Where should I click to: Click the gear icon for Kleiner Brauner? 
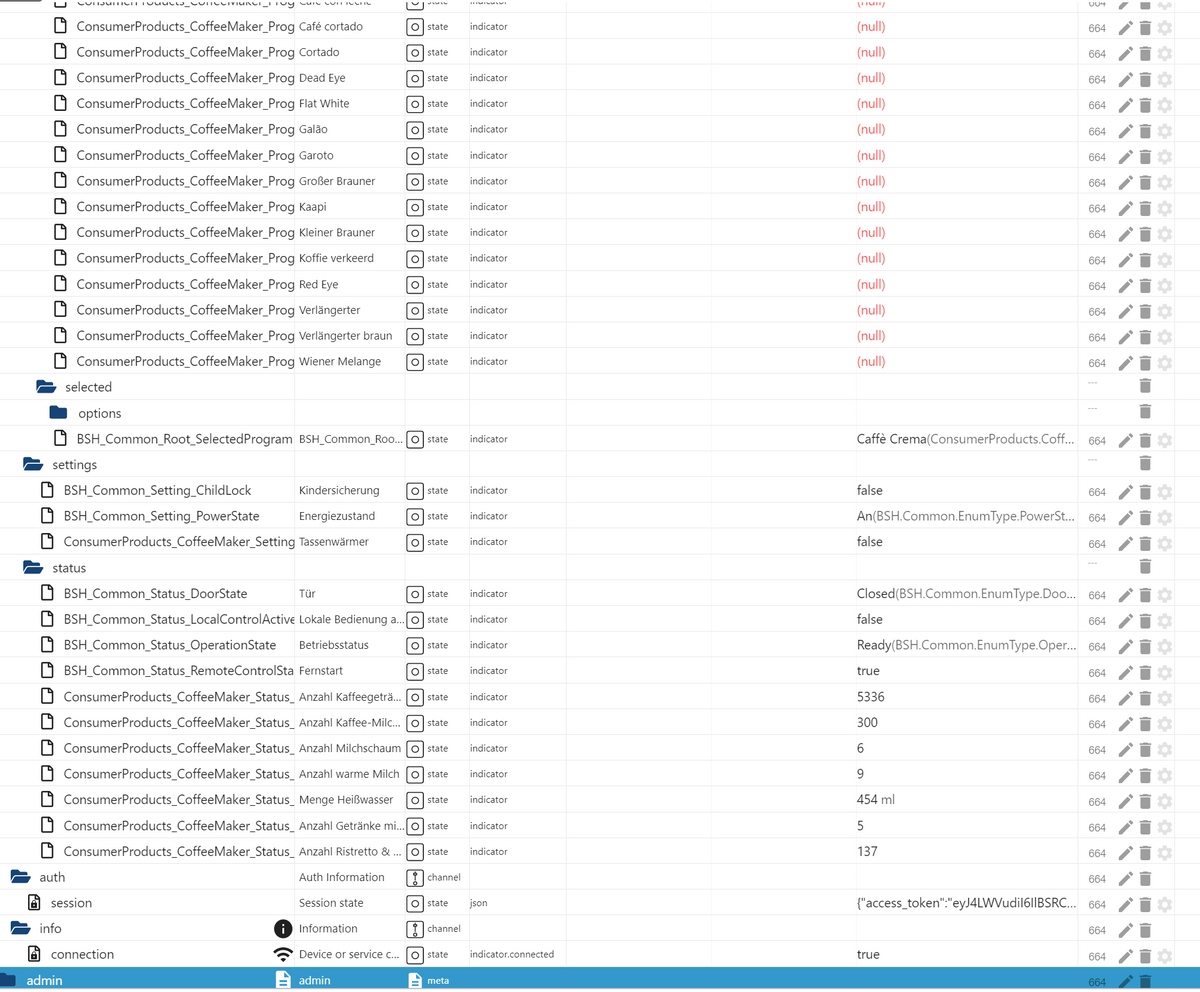(1164, 234)
